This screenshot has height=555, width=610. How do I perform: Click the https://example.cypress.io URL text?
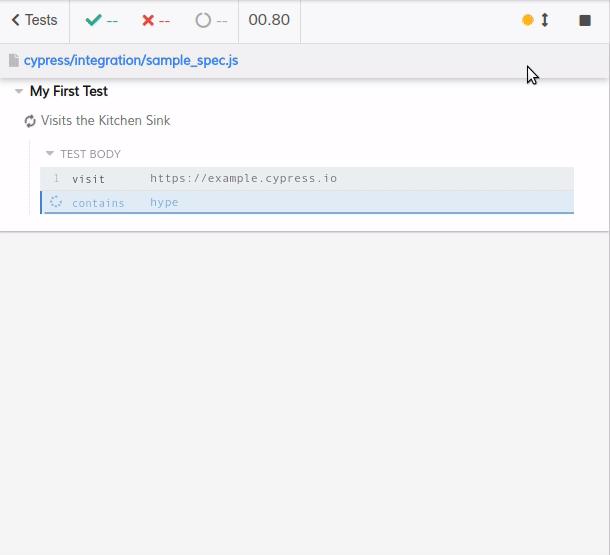click(x=243, y=179)
